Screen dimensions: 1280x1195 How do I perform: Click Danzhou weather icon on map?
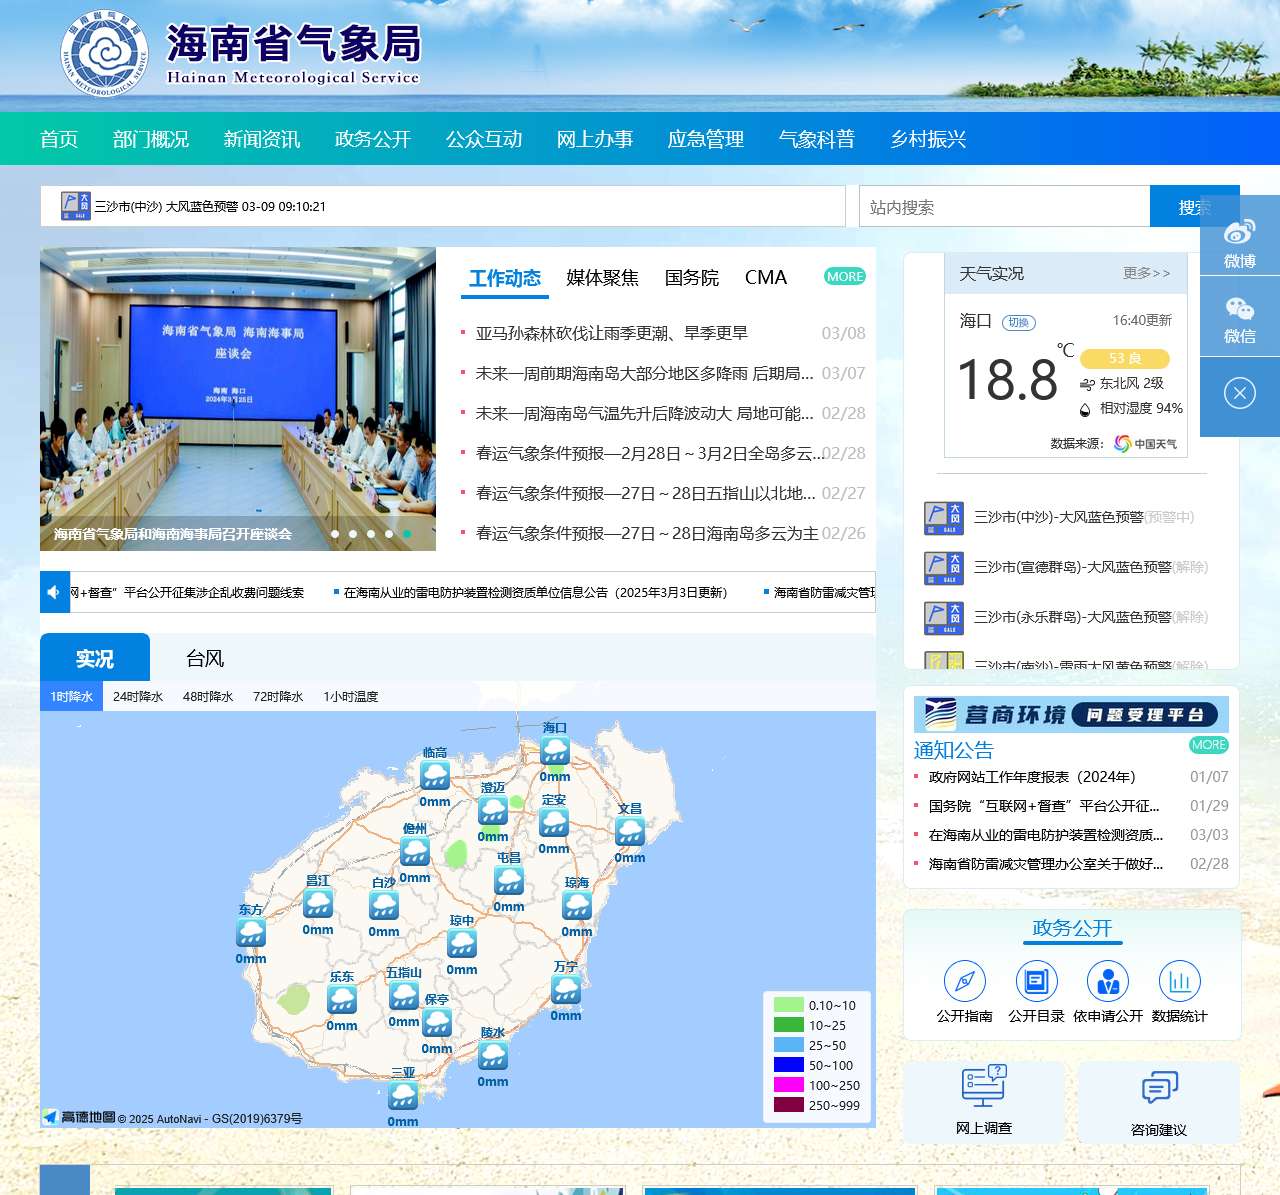coord(415,851)
